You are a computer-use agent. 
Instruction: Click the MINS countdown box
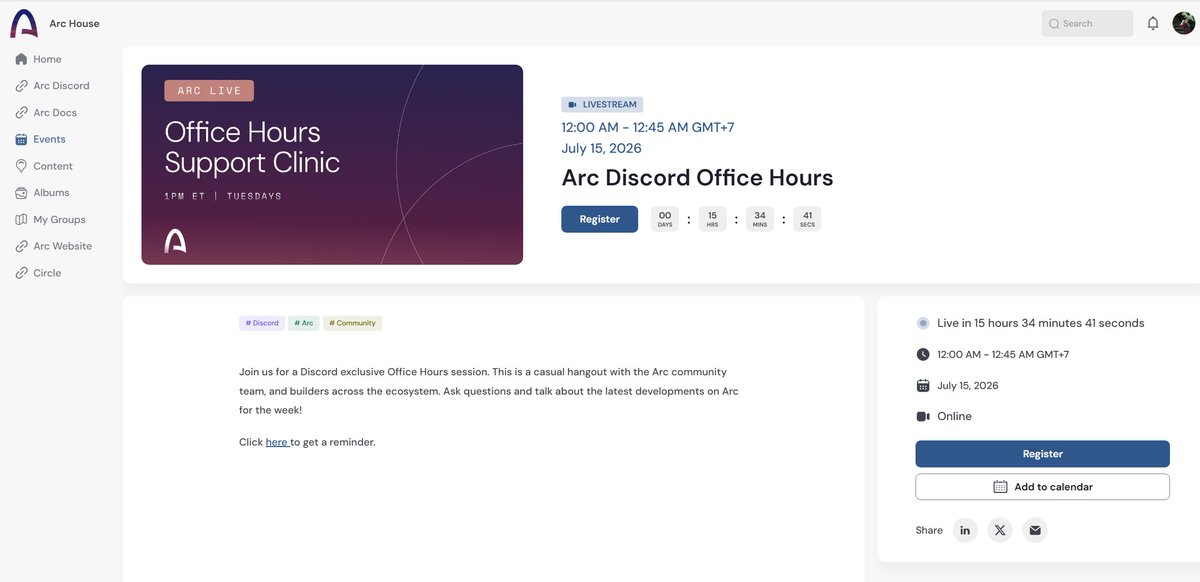point(760,219)
